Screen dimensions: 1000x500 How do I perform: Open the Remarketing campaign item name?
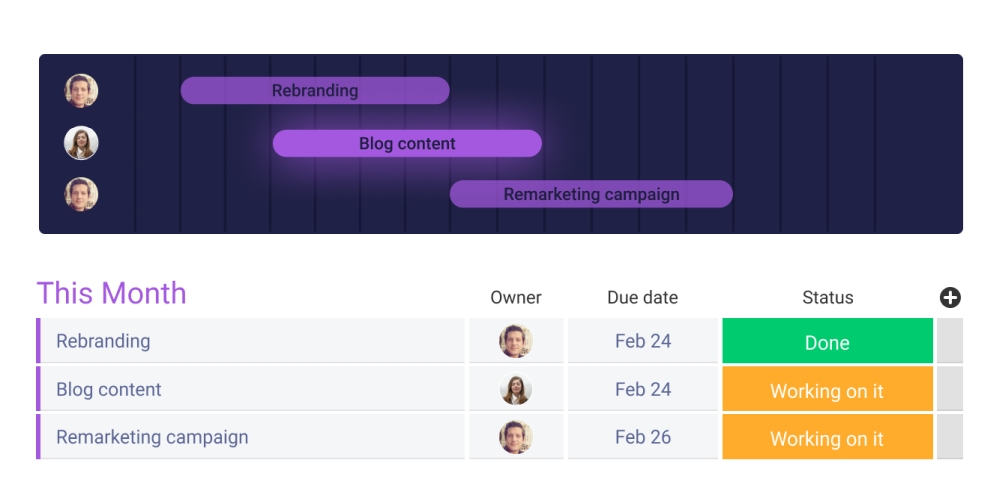[x=152, y=437]
